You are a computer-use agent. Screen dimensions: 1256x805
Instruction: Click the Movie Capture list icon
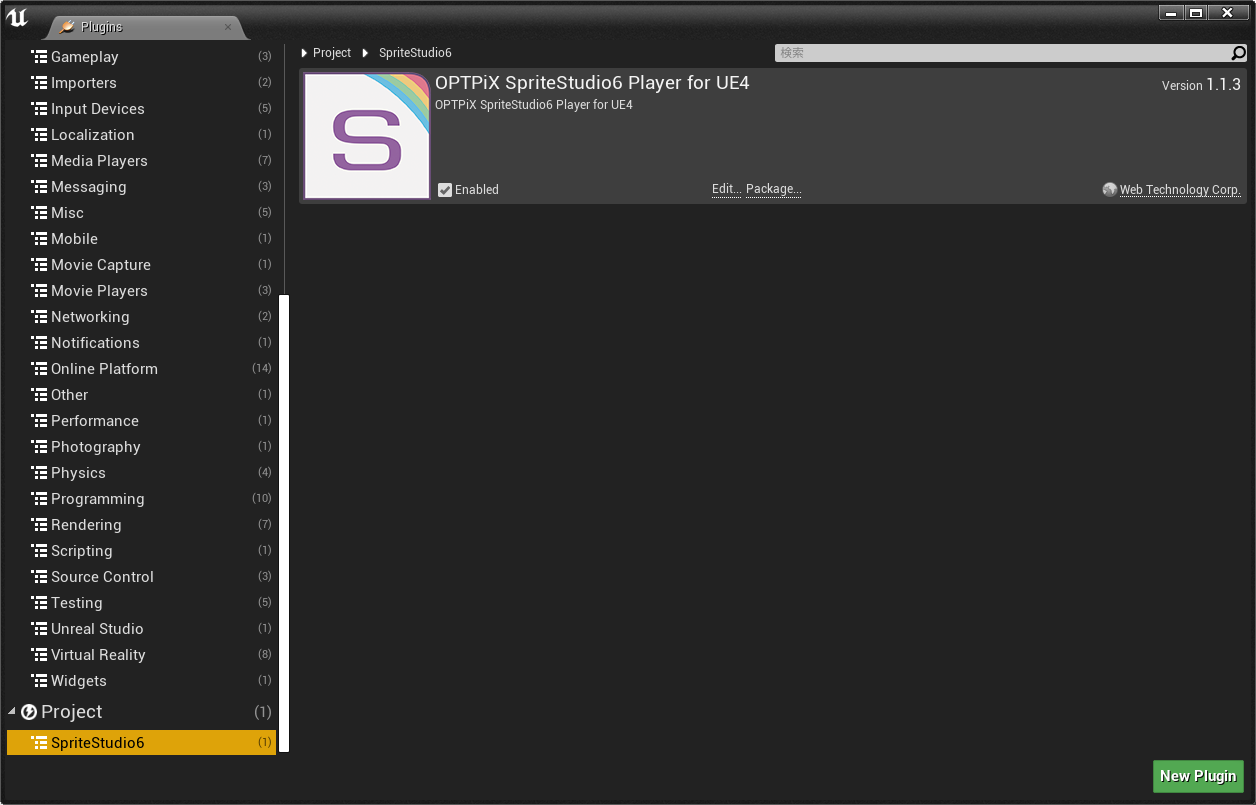point(39,265)
